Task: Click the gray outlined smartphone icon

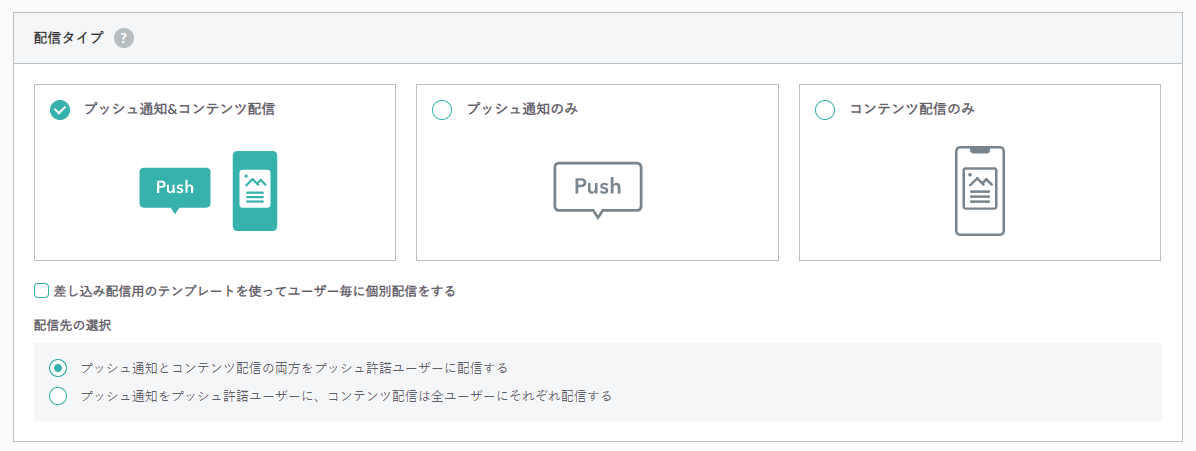Action: [x=979, y=190]
